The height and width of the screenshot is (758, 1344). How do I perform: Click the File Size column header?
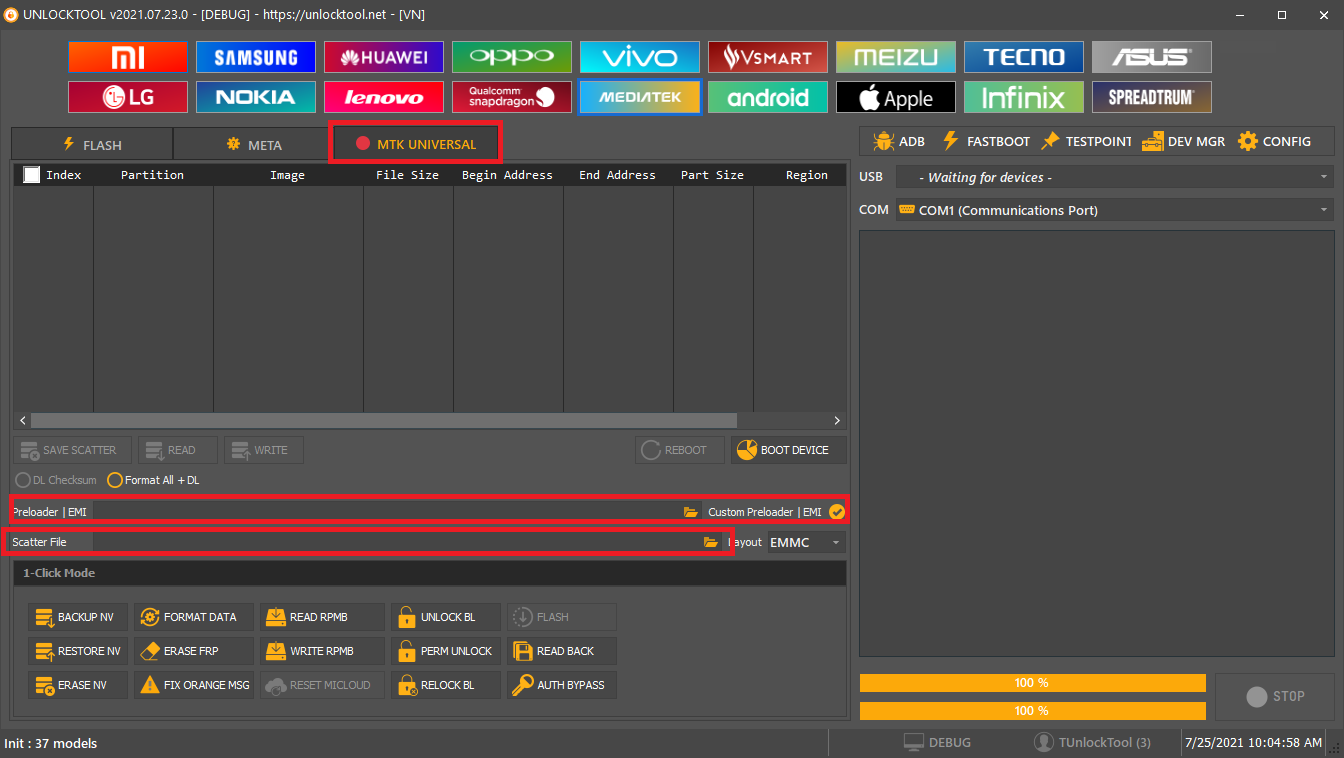[408, 175]
